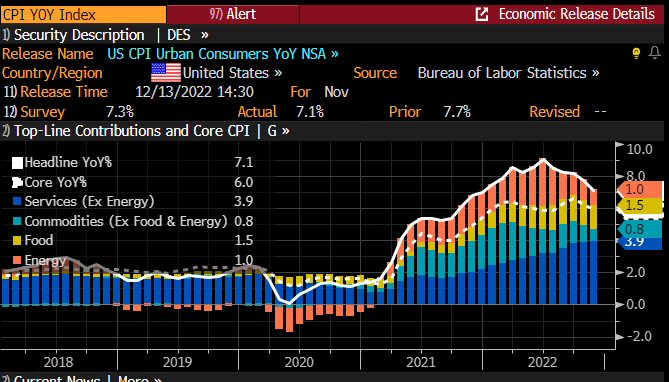Click the 2.0 y-axis label
The width and height of the screenshot is (669, 382).
pos(636,272)
